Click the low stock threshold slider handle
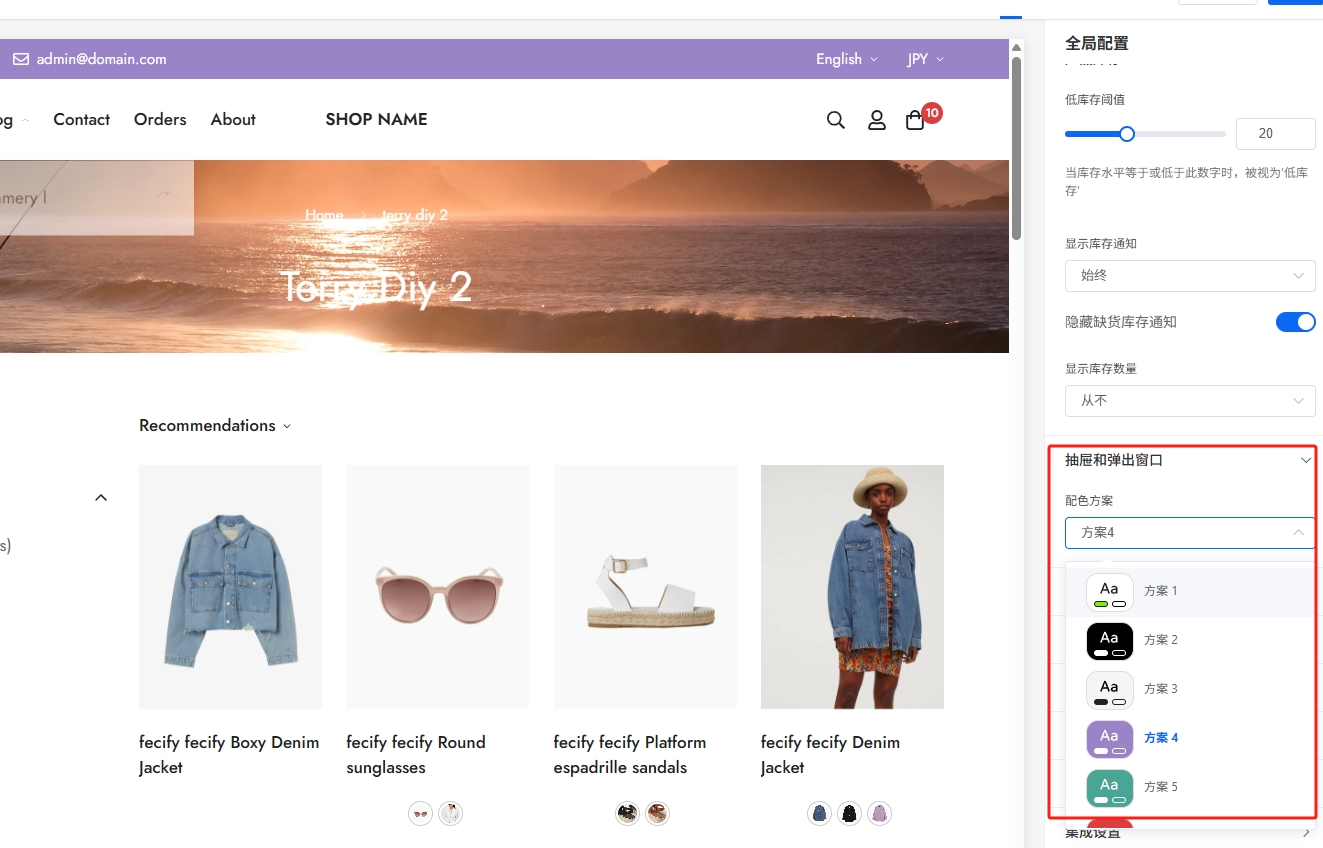The width and height of the screenshot is (1323, 848). (1127, 134)
